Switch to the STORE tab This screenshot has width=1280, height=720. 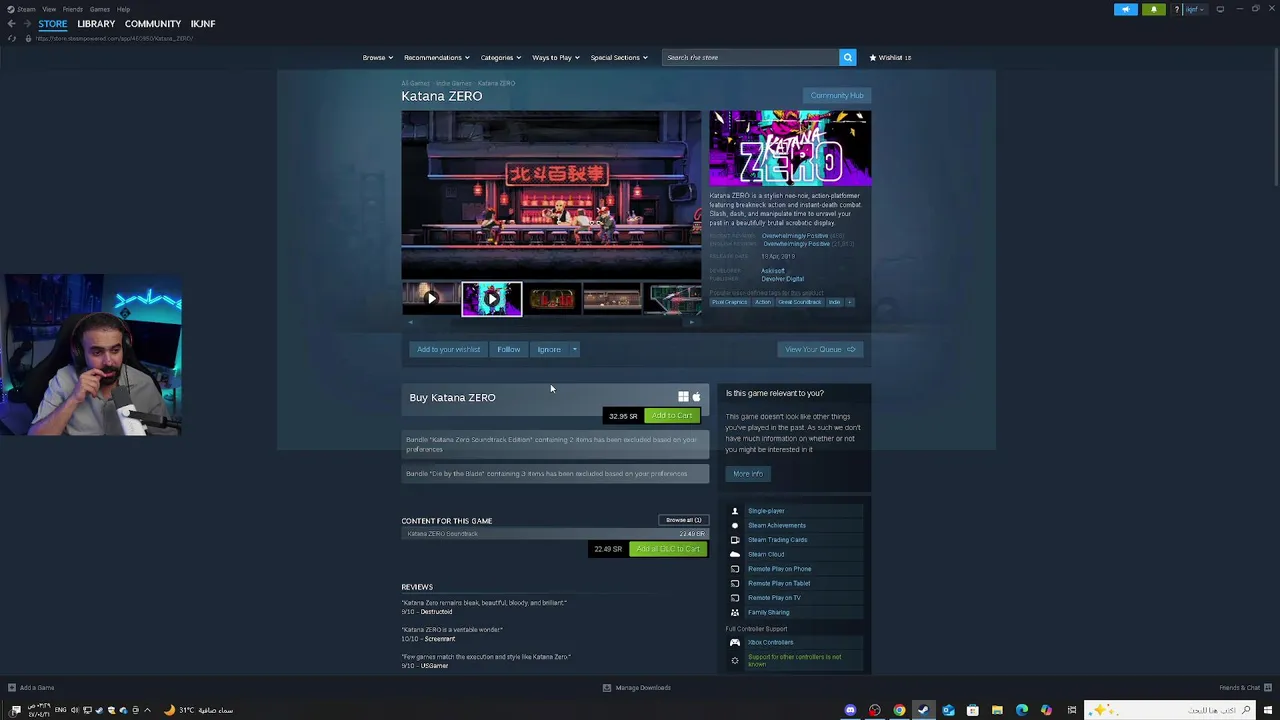click(53, 24)
